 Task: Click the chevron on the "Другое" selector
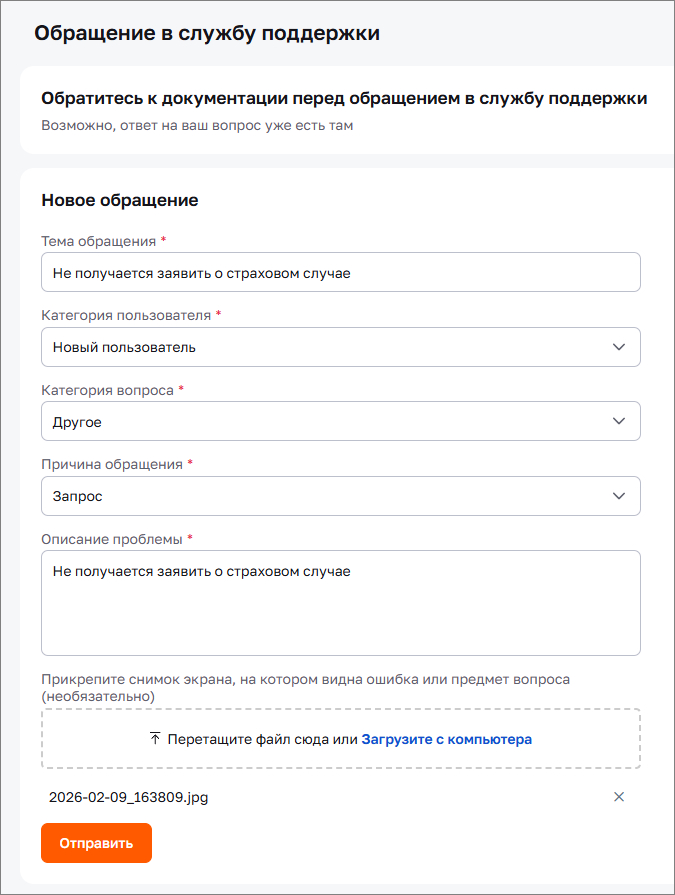pos(617,421)
